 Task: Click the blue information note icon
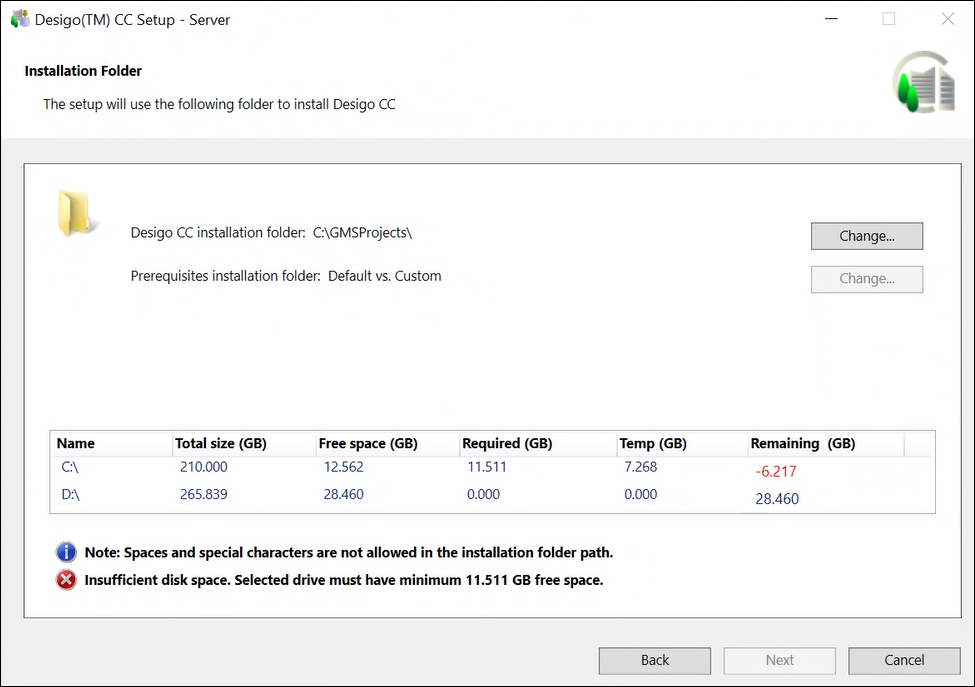coord(66,552)
